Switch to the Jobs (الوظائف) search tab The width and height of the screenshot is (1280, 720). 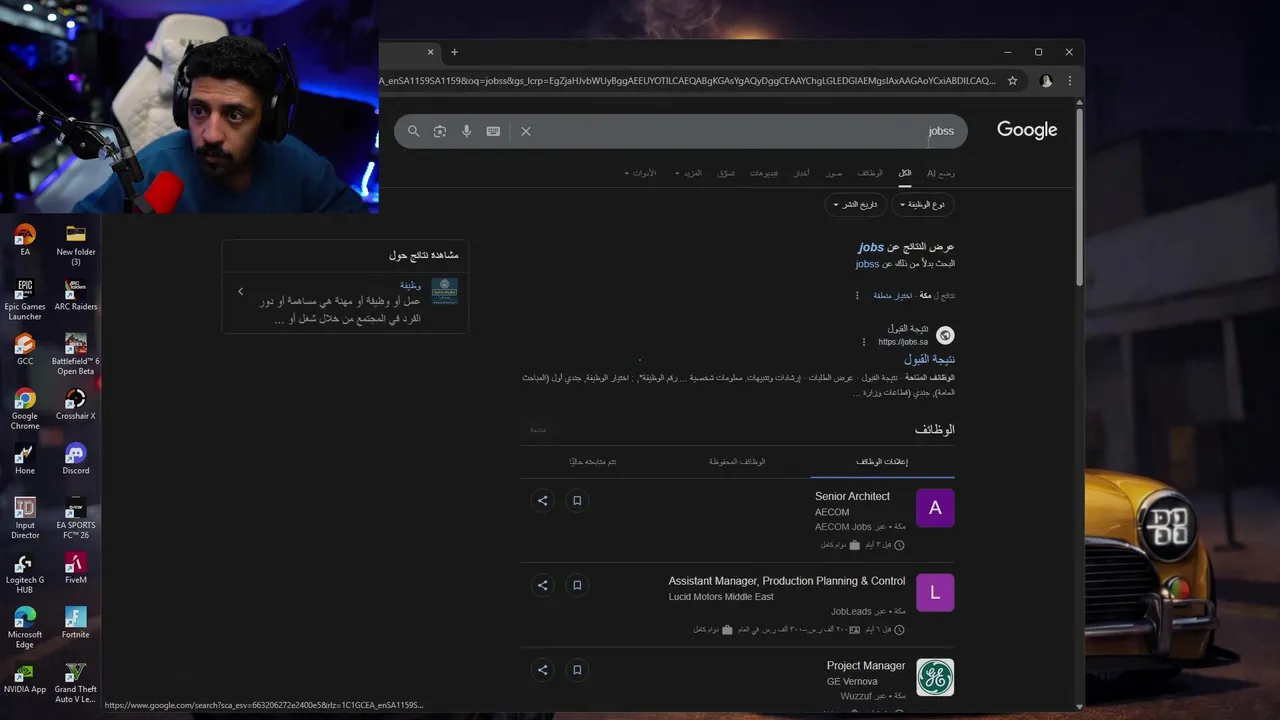(x=870, y=173)
